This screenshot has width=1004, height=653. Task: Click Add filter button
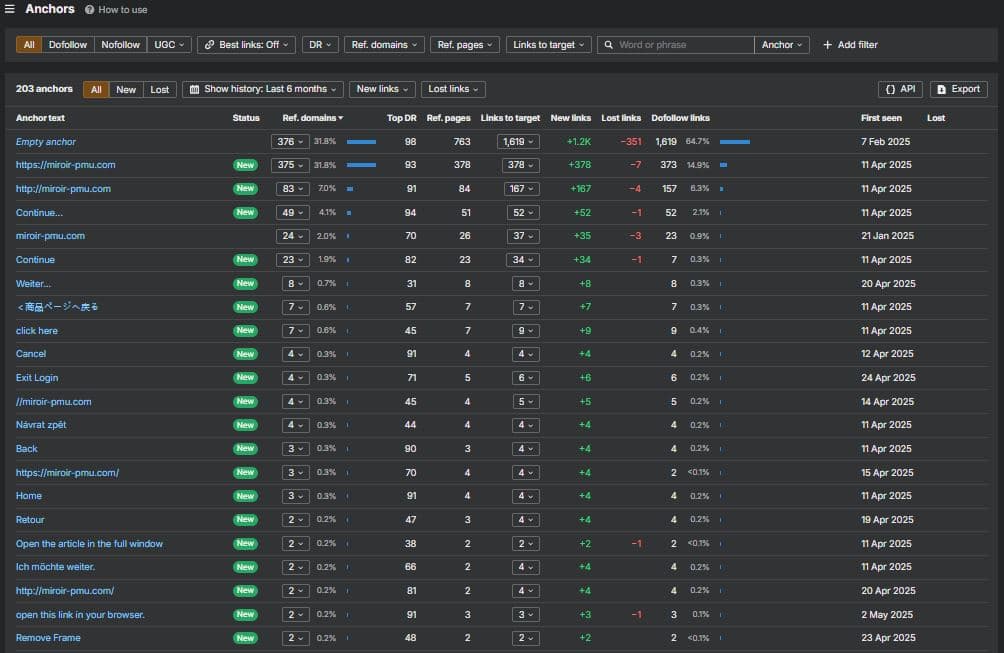[850, 45]
